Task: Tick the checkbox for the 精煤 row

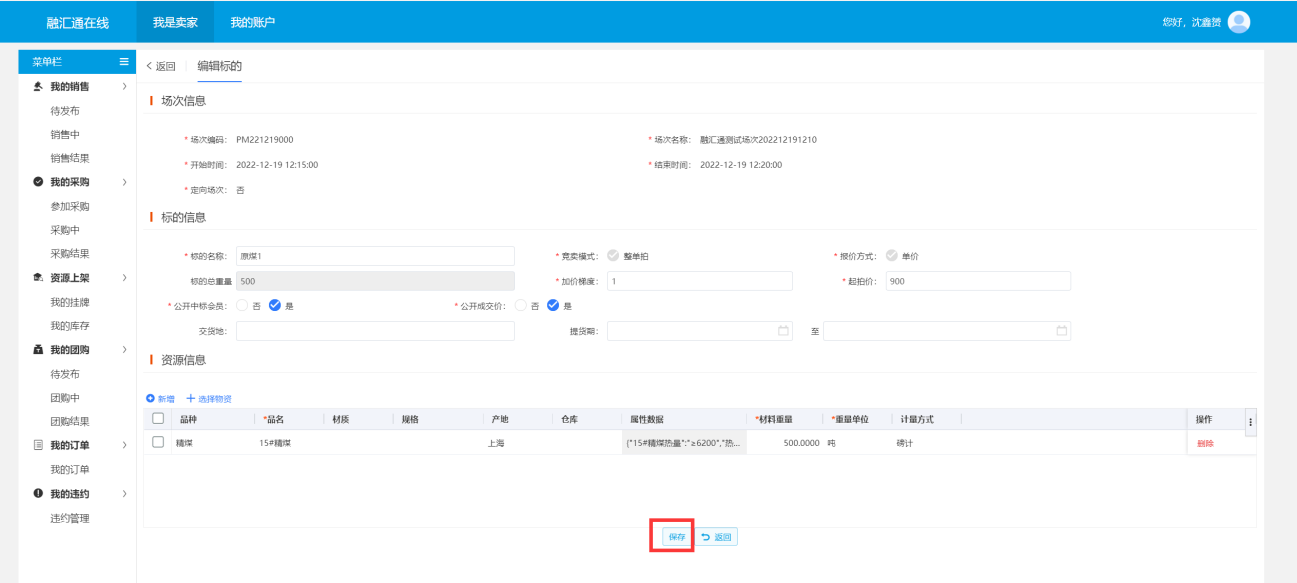Action: (157, 442)
